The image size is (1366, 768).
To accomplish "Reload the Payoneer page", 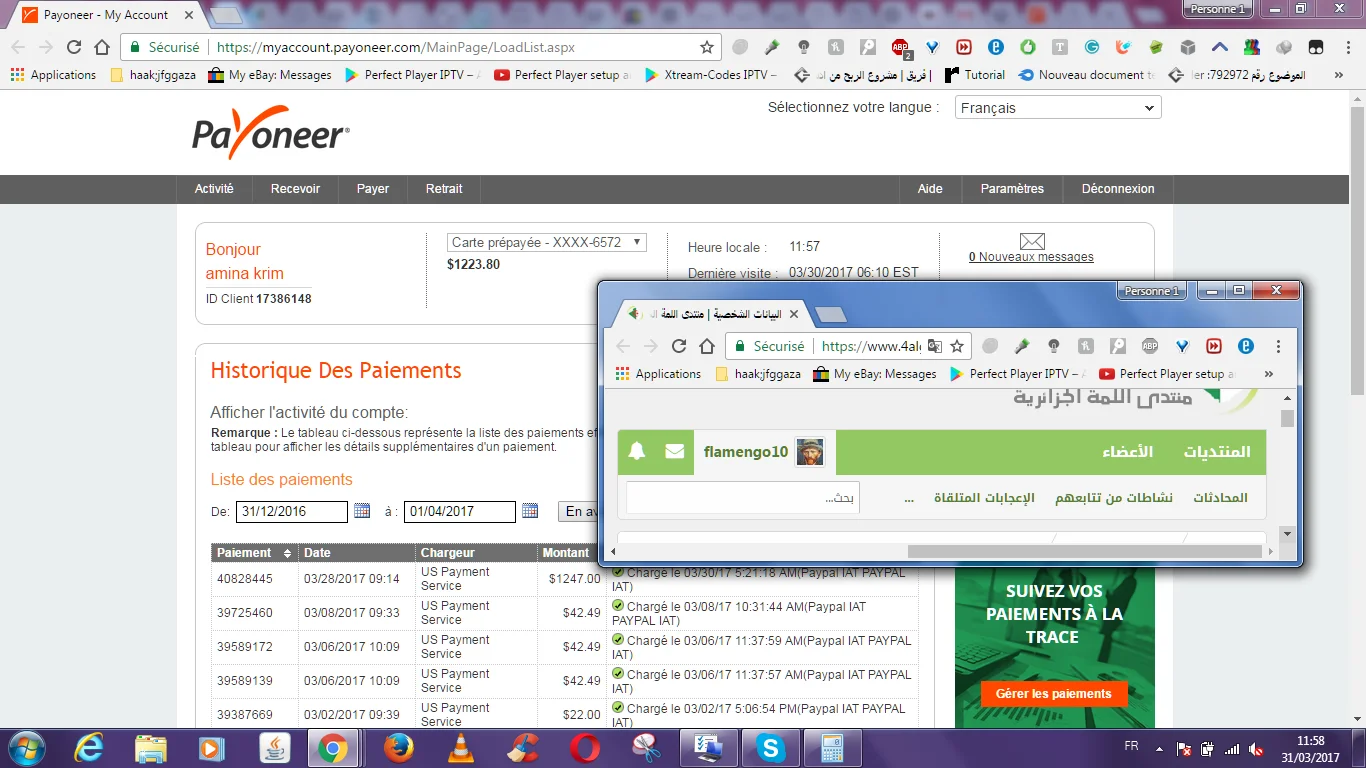I will (x=74, y=47).
